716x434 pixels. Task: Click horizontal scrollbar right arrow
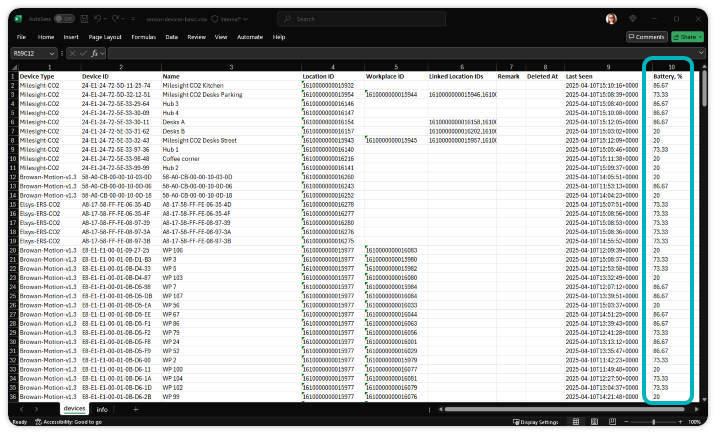696,409
